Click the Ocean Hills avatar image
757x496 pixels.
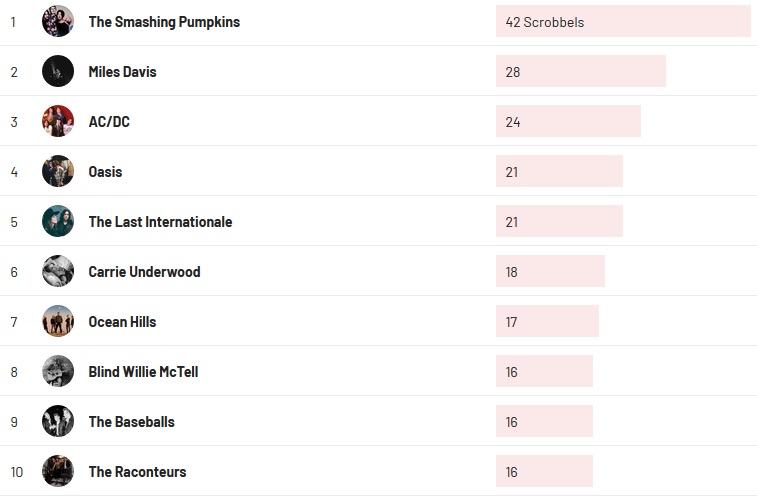click(x=58, y=321)
